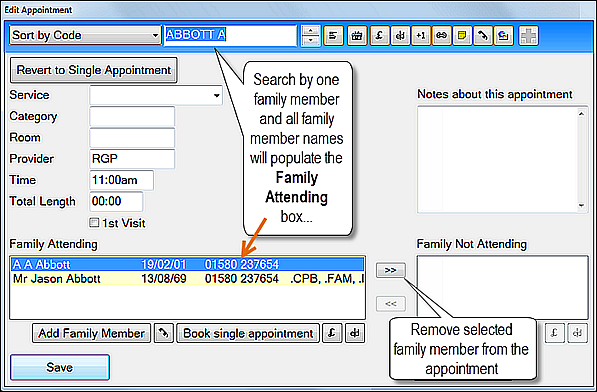597x392 pixels.
Task: Click the Time input field
Action: click(x=122, y=180)
